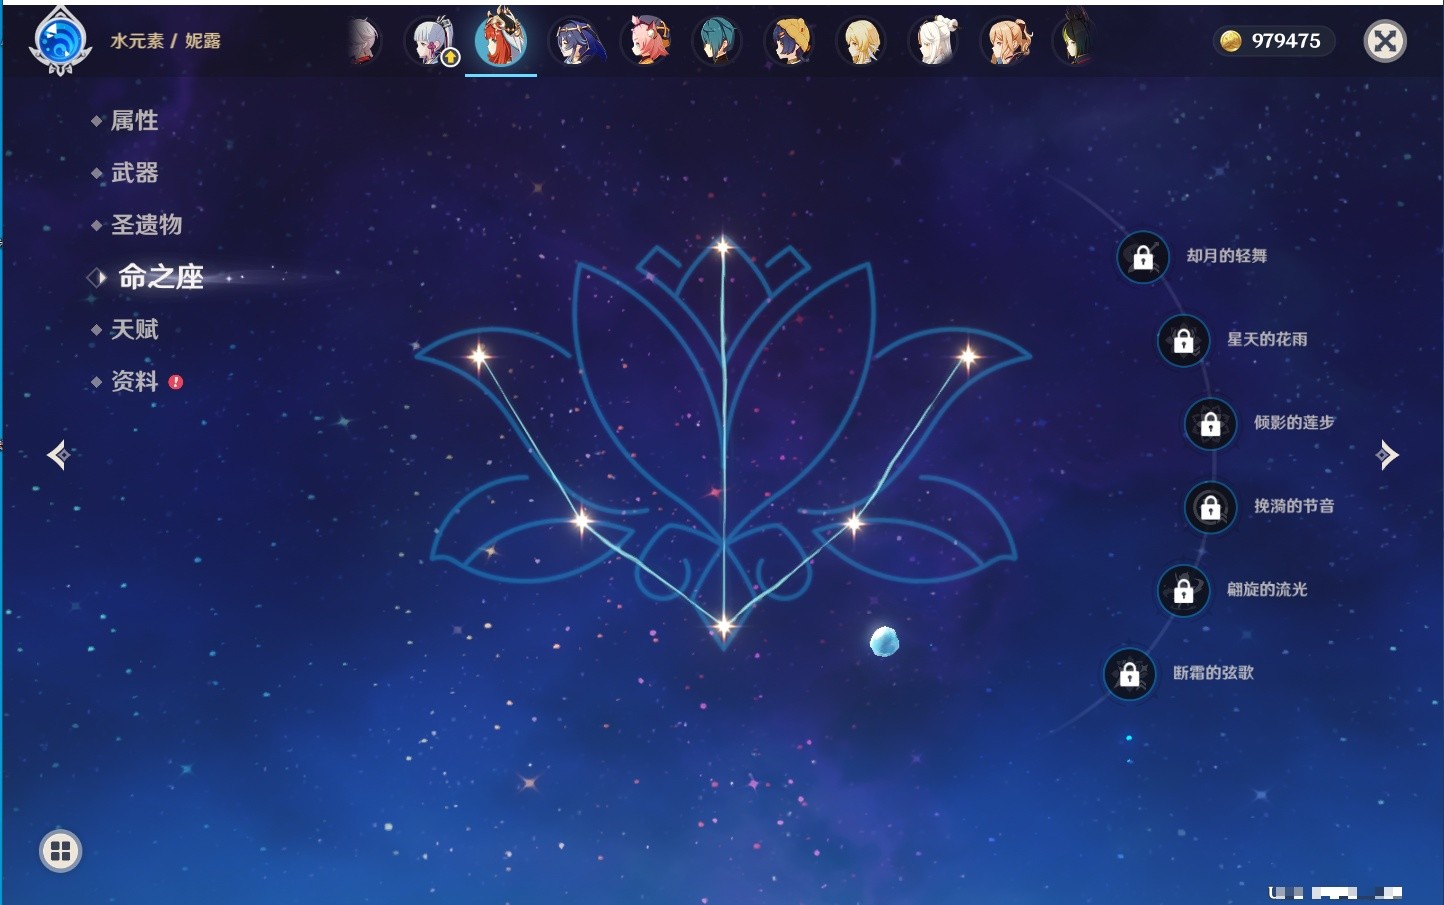
Task: Select the blonde Traveler portrait
Action: point(861,42)
